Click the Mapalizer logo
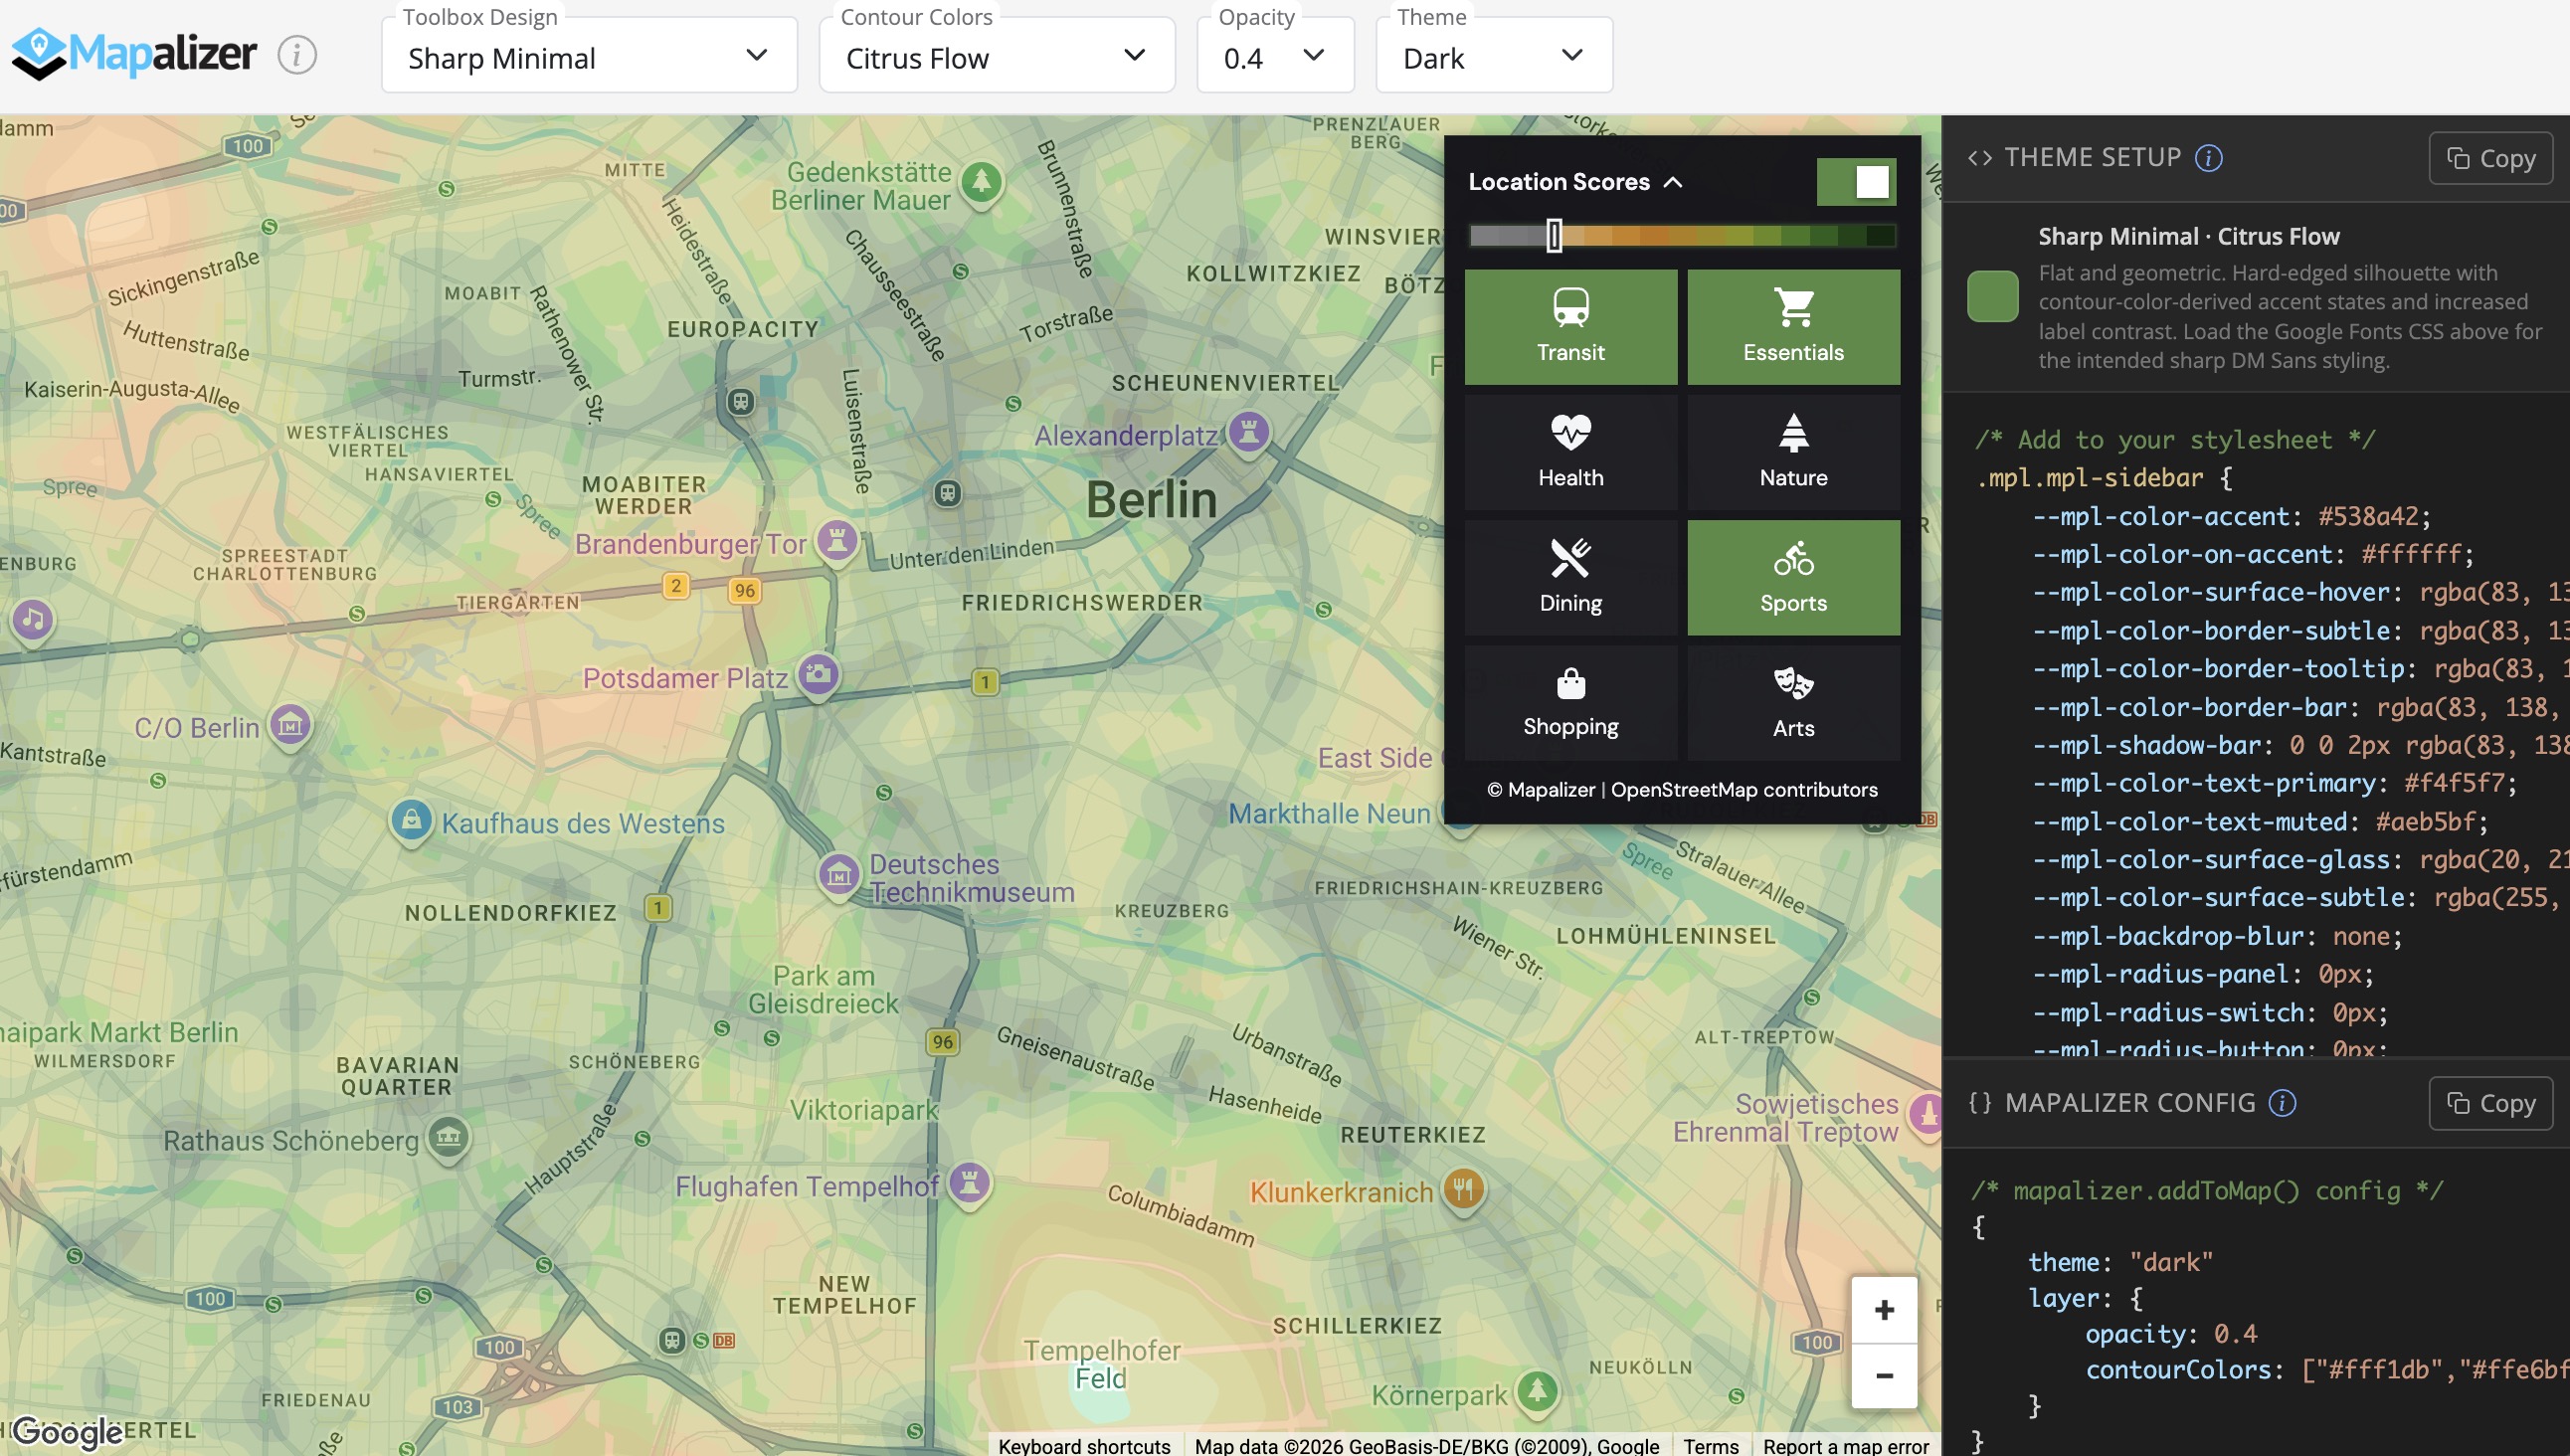This screenshot has width=2570, height=1456. click(x=134, y=54)
